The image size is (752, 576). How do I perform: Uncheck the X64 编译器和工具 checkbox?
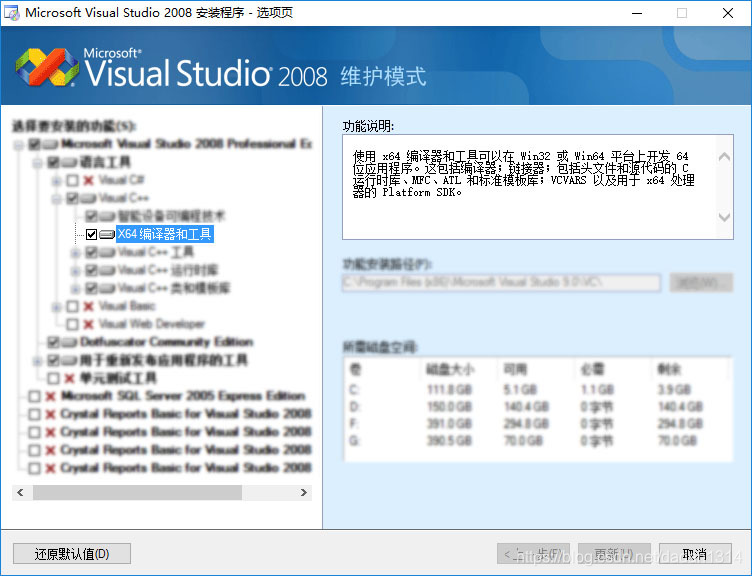91,234
